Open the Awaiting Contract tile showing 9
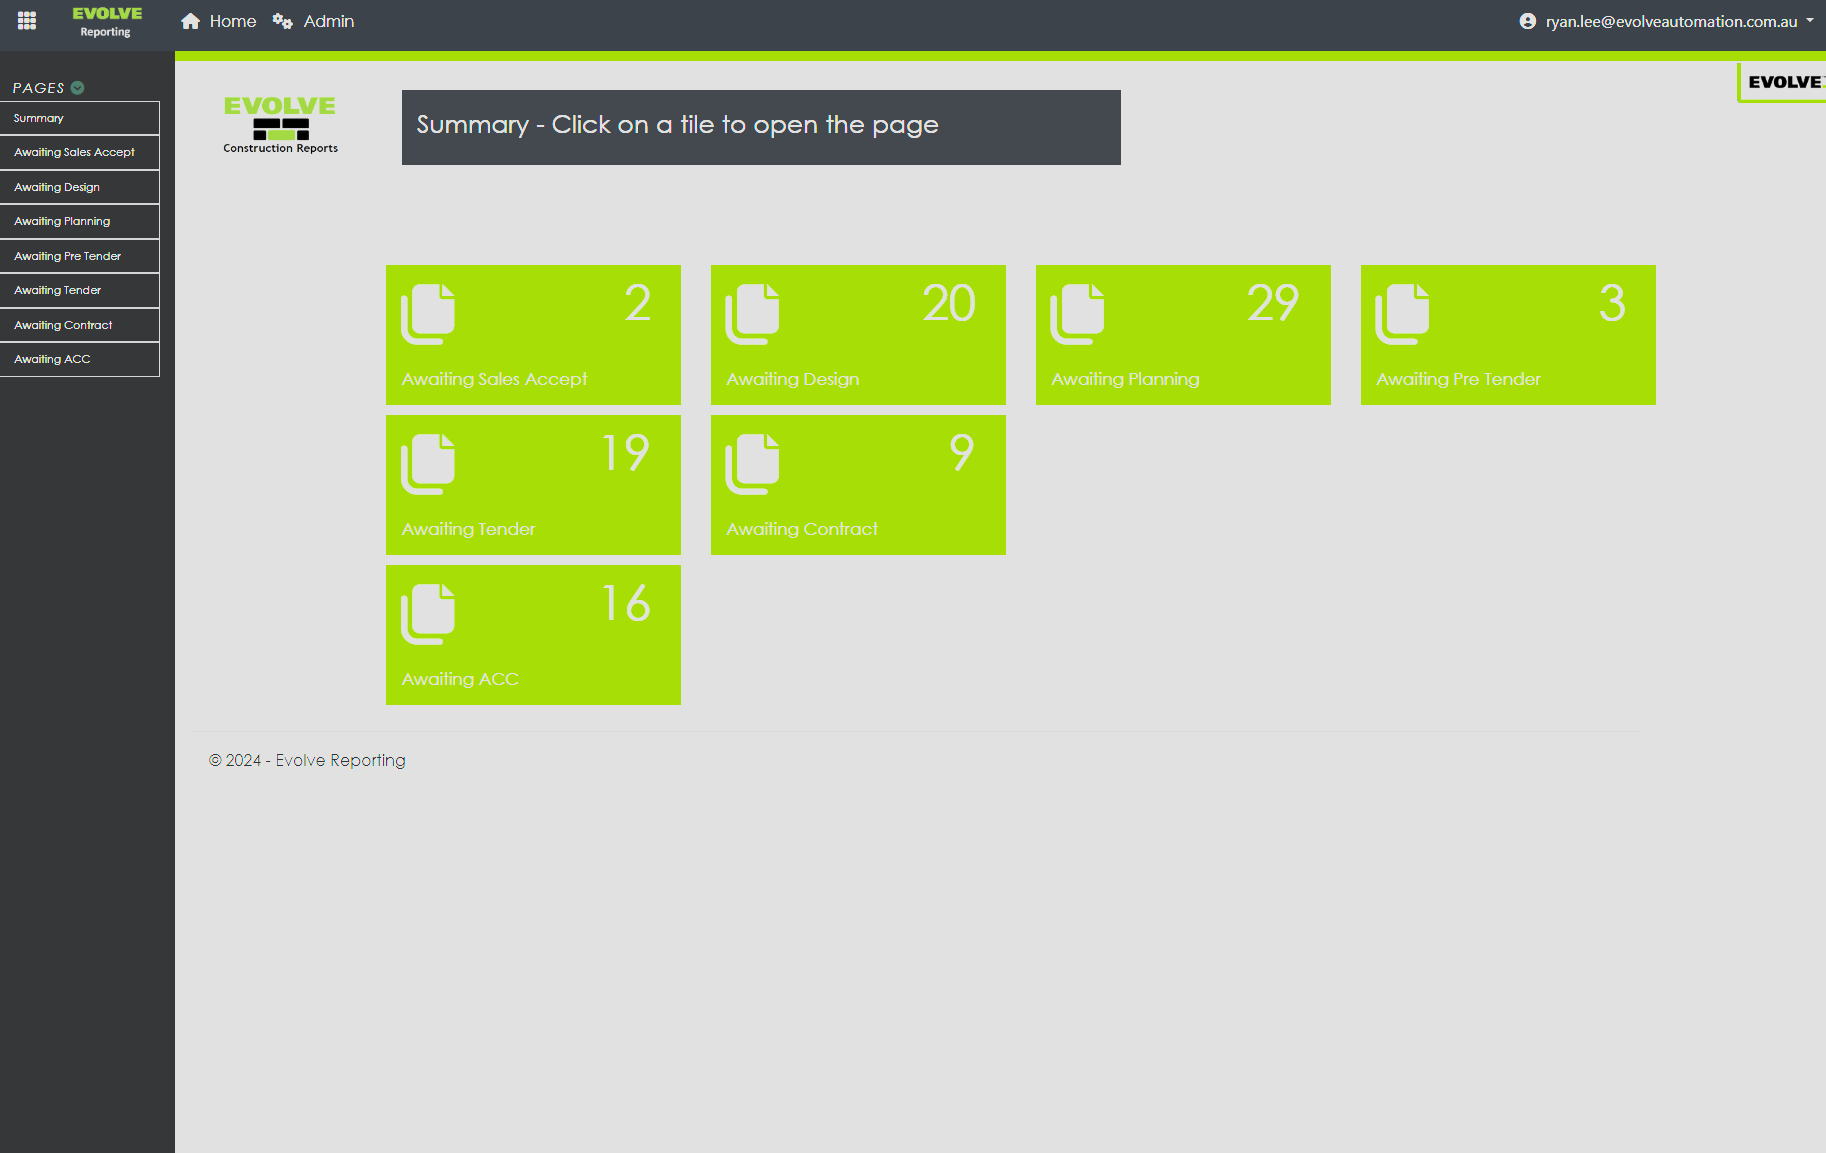The image size is (1826, 1153). tap(858, 485)
